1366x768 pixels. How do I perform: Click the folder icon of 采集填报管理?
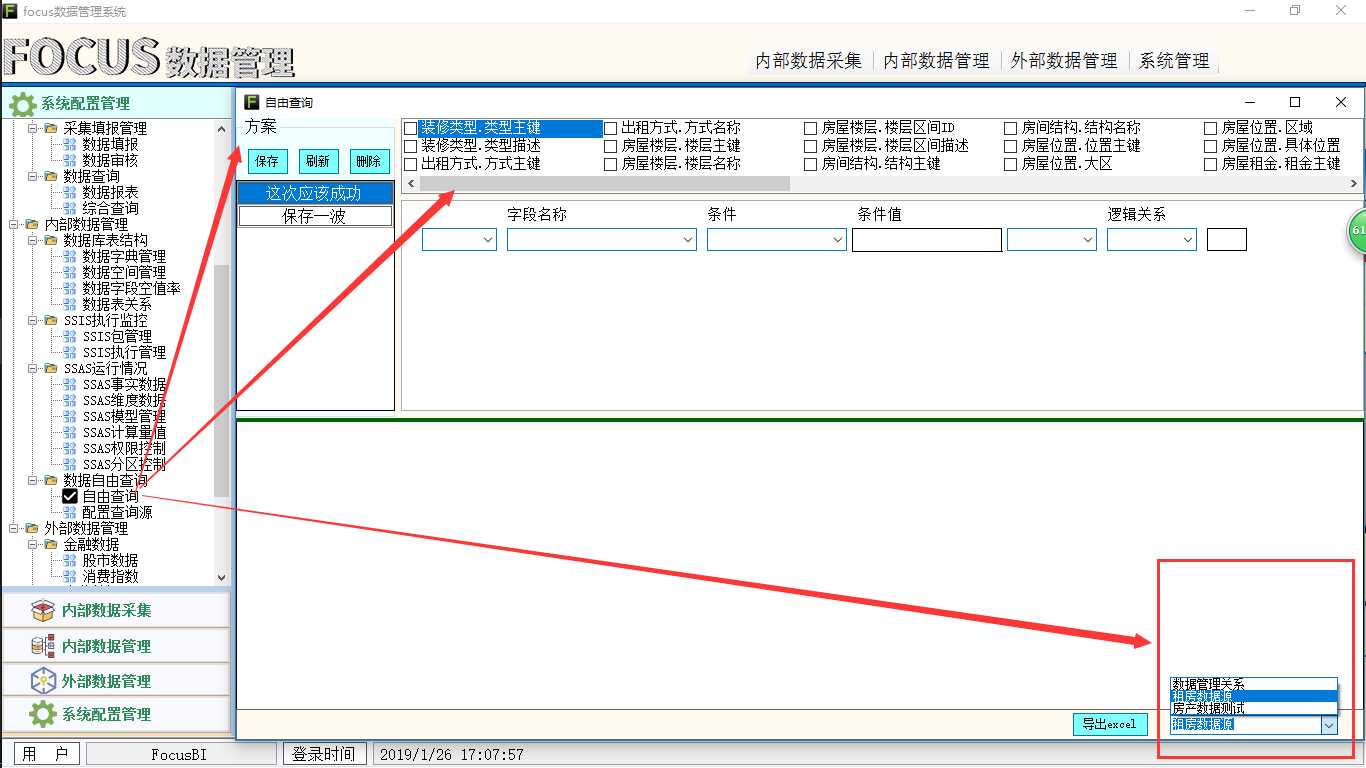click(50, 128)
